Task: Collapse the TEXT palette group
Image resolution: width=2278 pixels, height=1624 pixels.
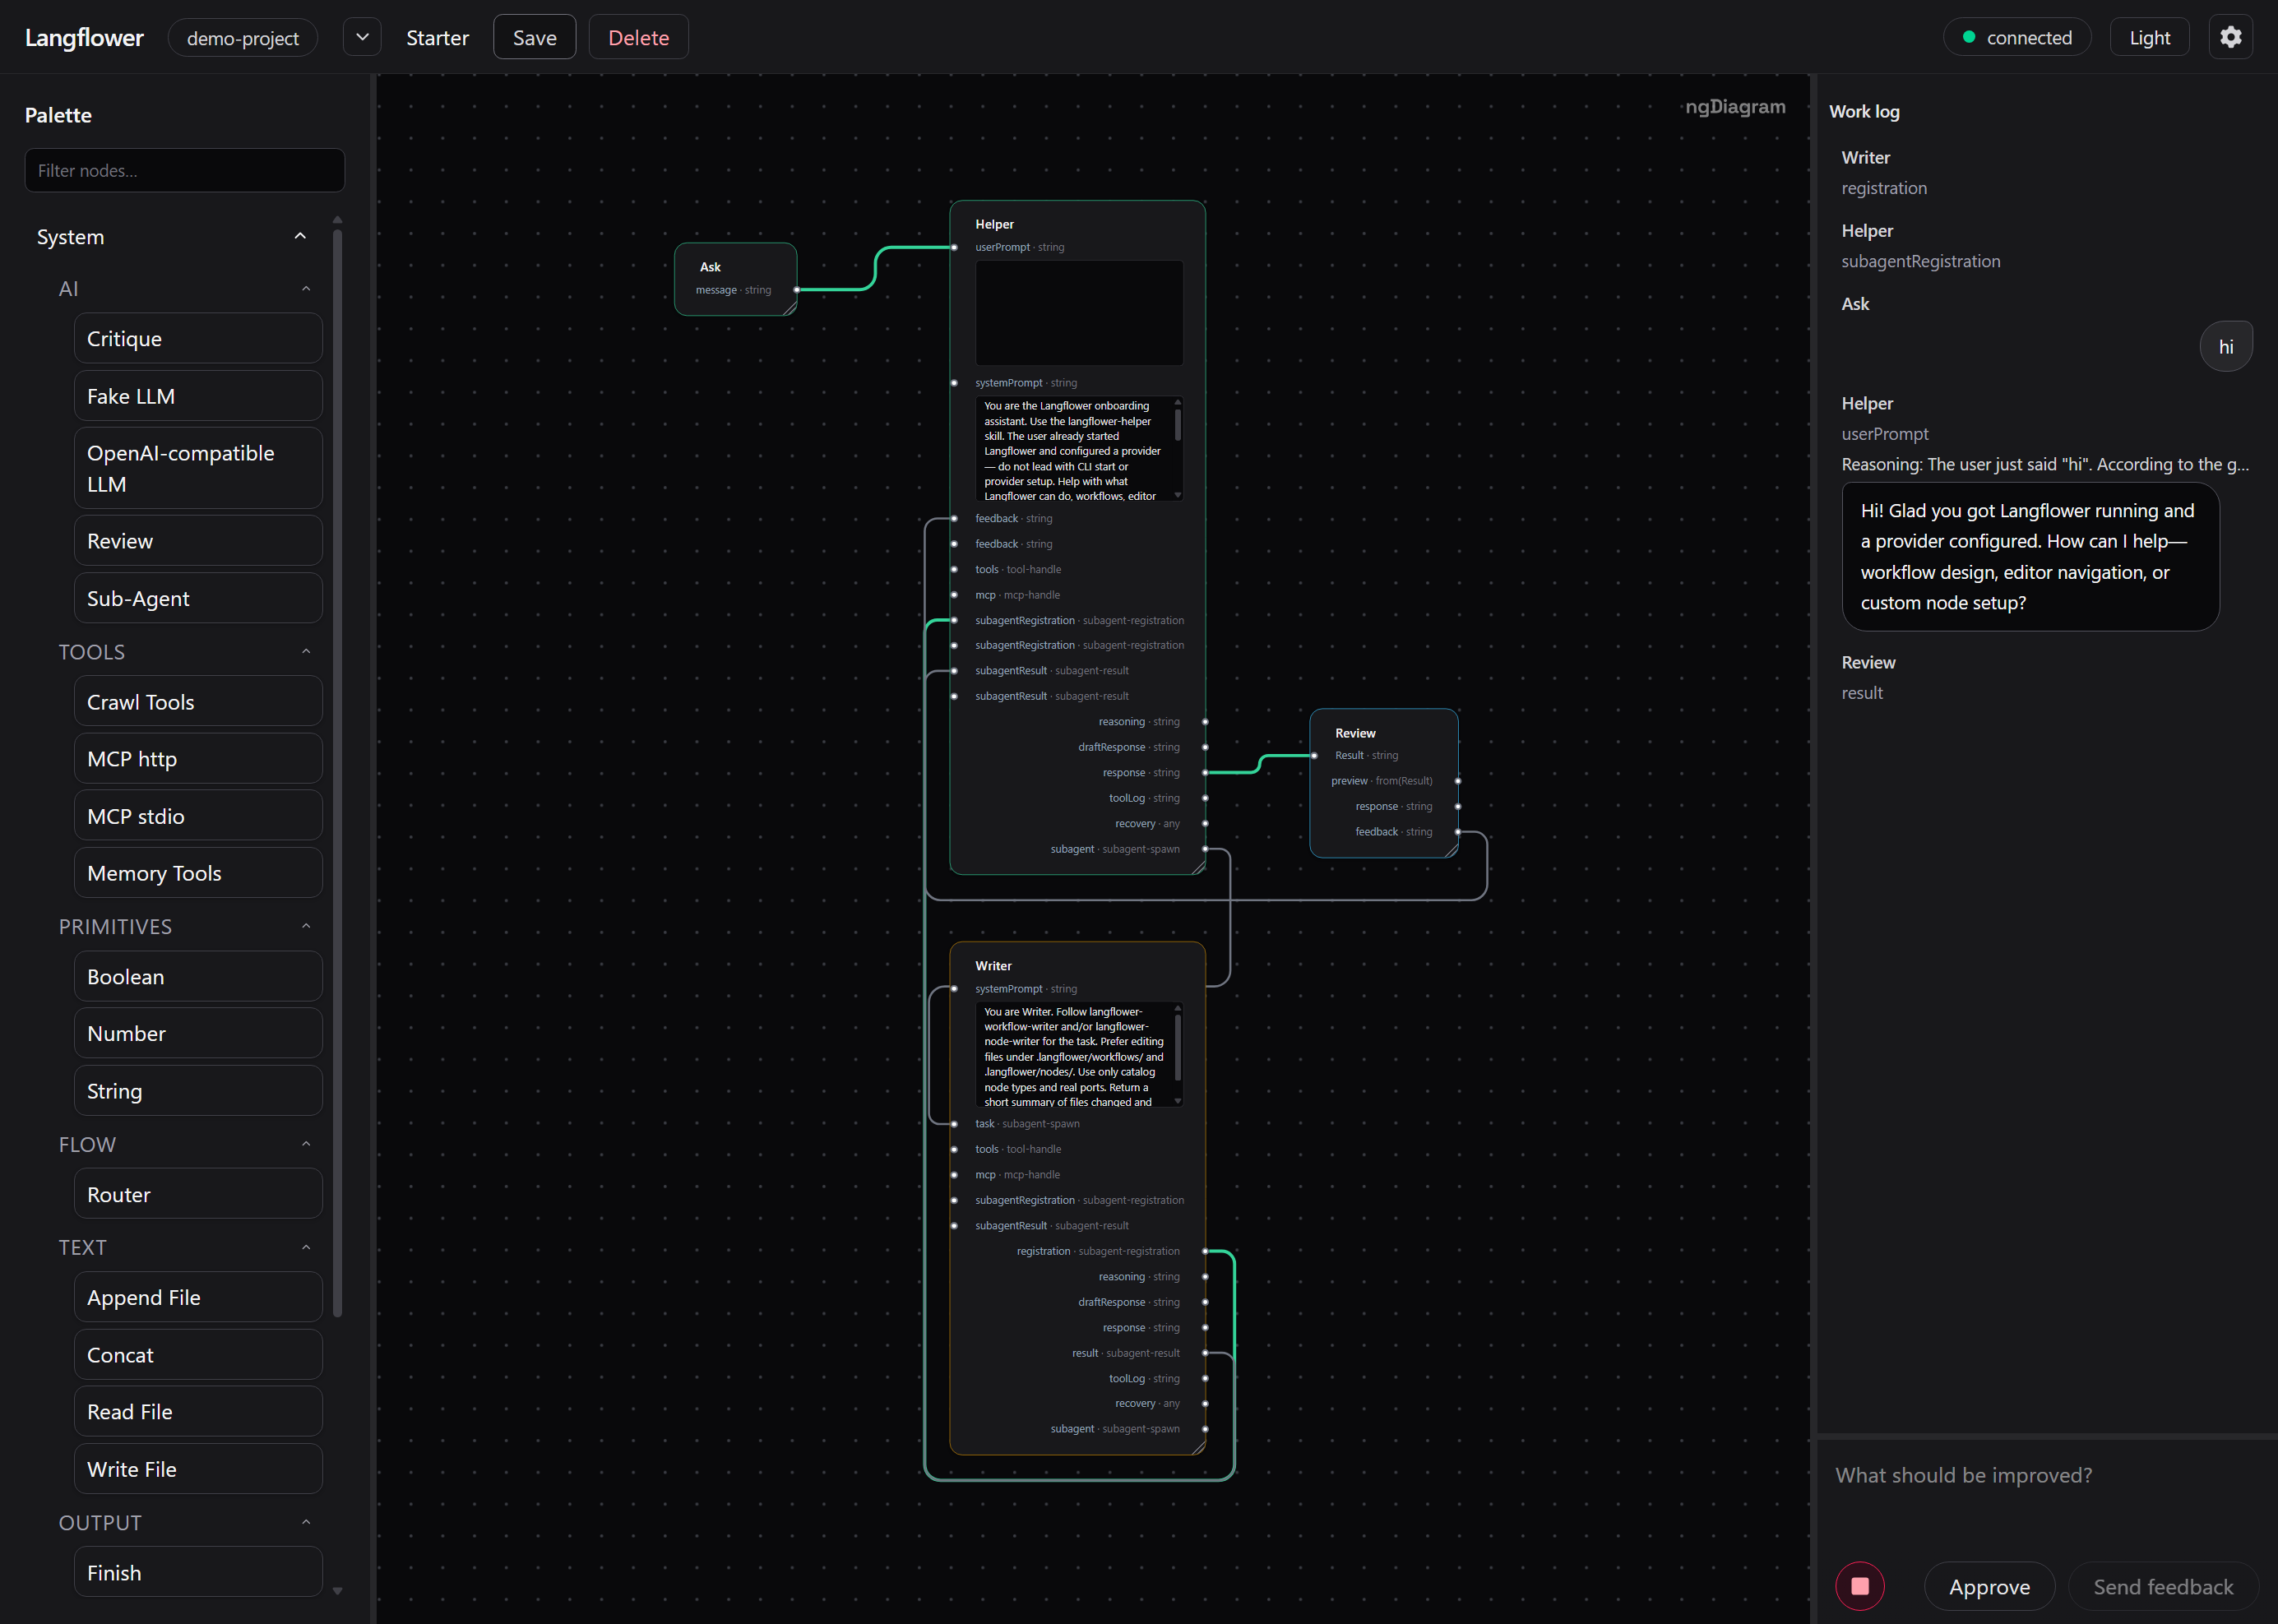Action: 306,1248
